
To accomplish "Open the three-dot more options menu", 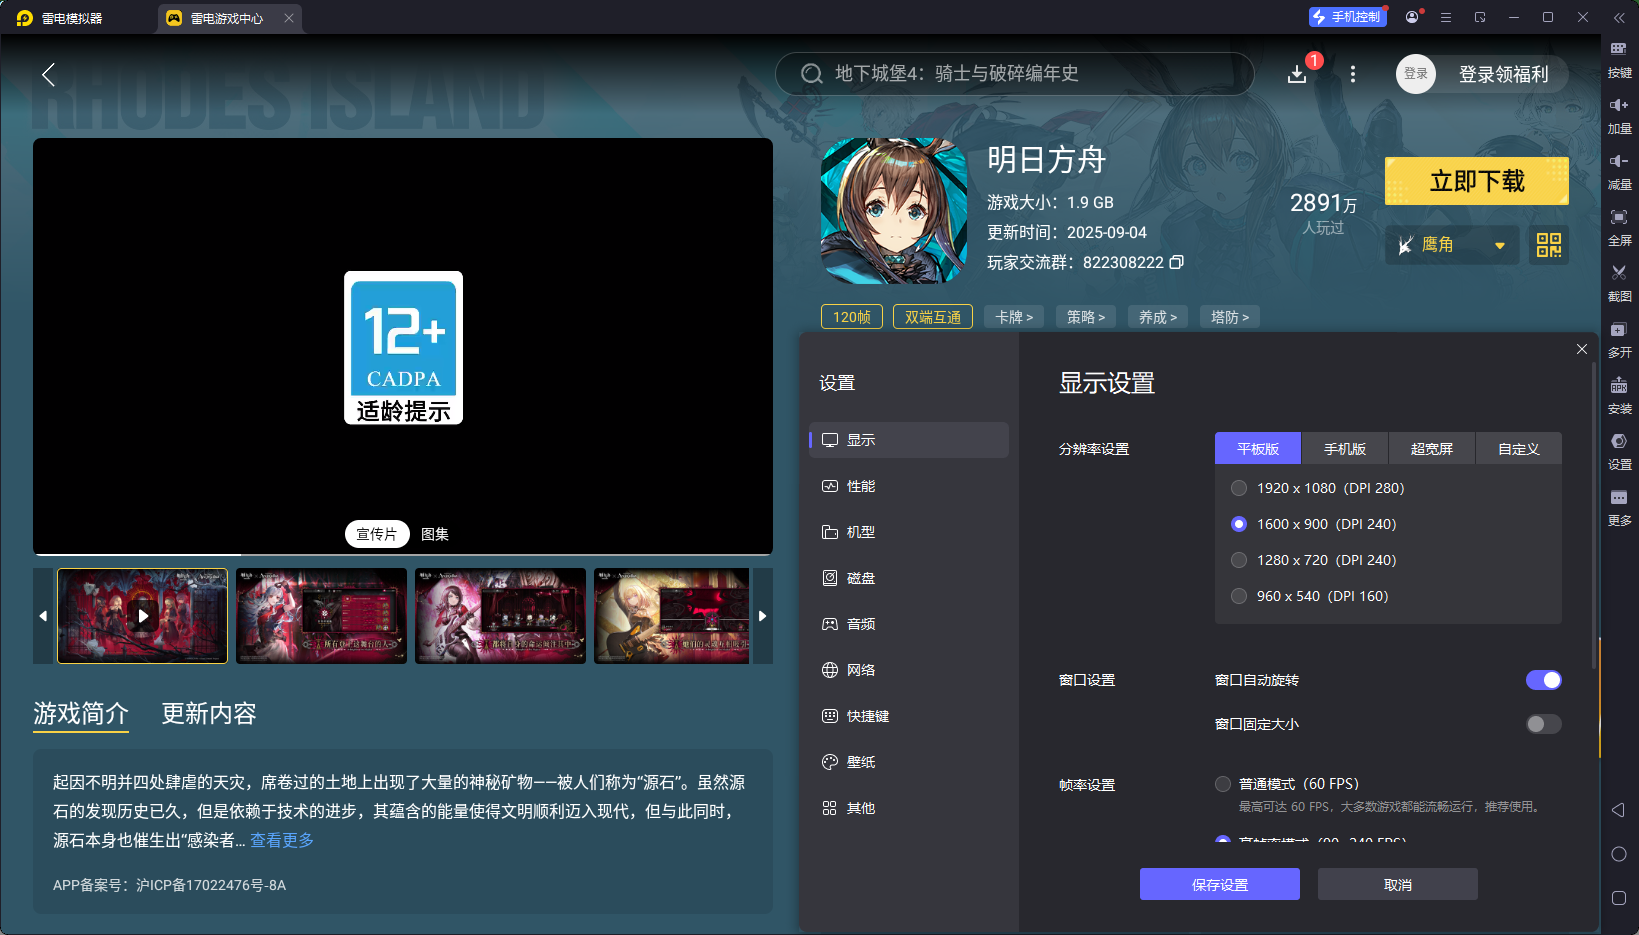I will click(x=1353, y=74).
